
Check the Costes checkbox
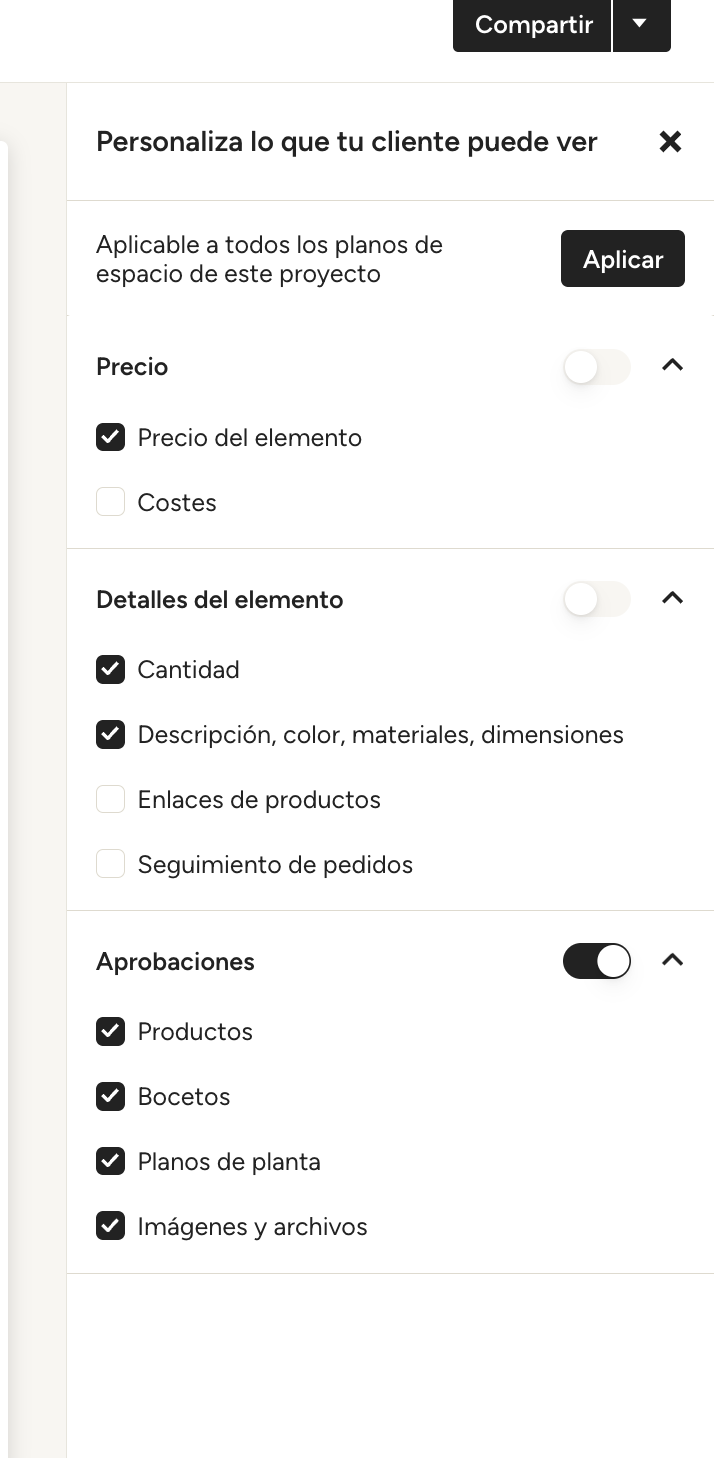tap(111, 502)
